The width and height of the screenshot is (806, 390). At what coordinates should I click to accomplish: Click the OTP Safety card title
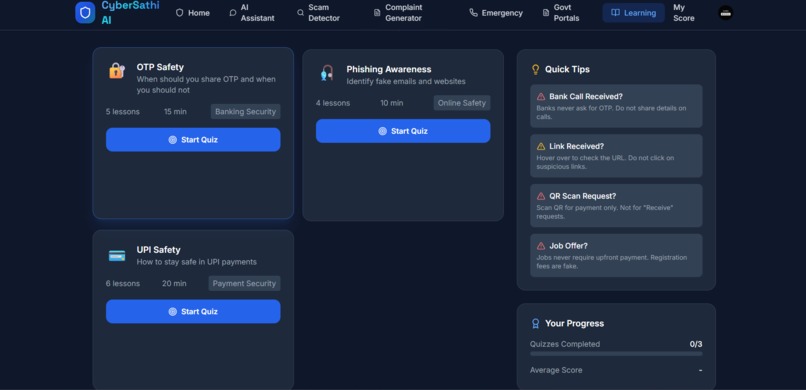pyautogui.click(x=160, y=67)
